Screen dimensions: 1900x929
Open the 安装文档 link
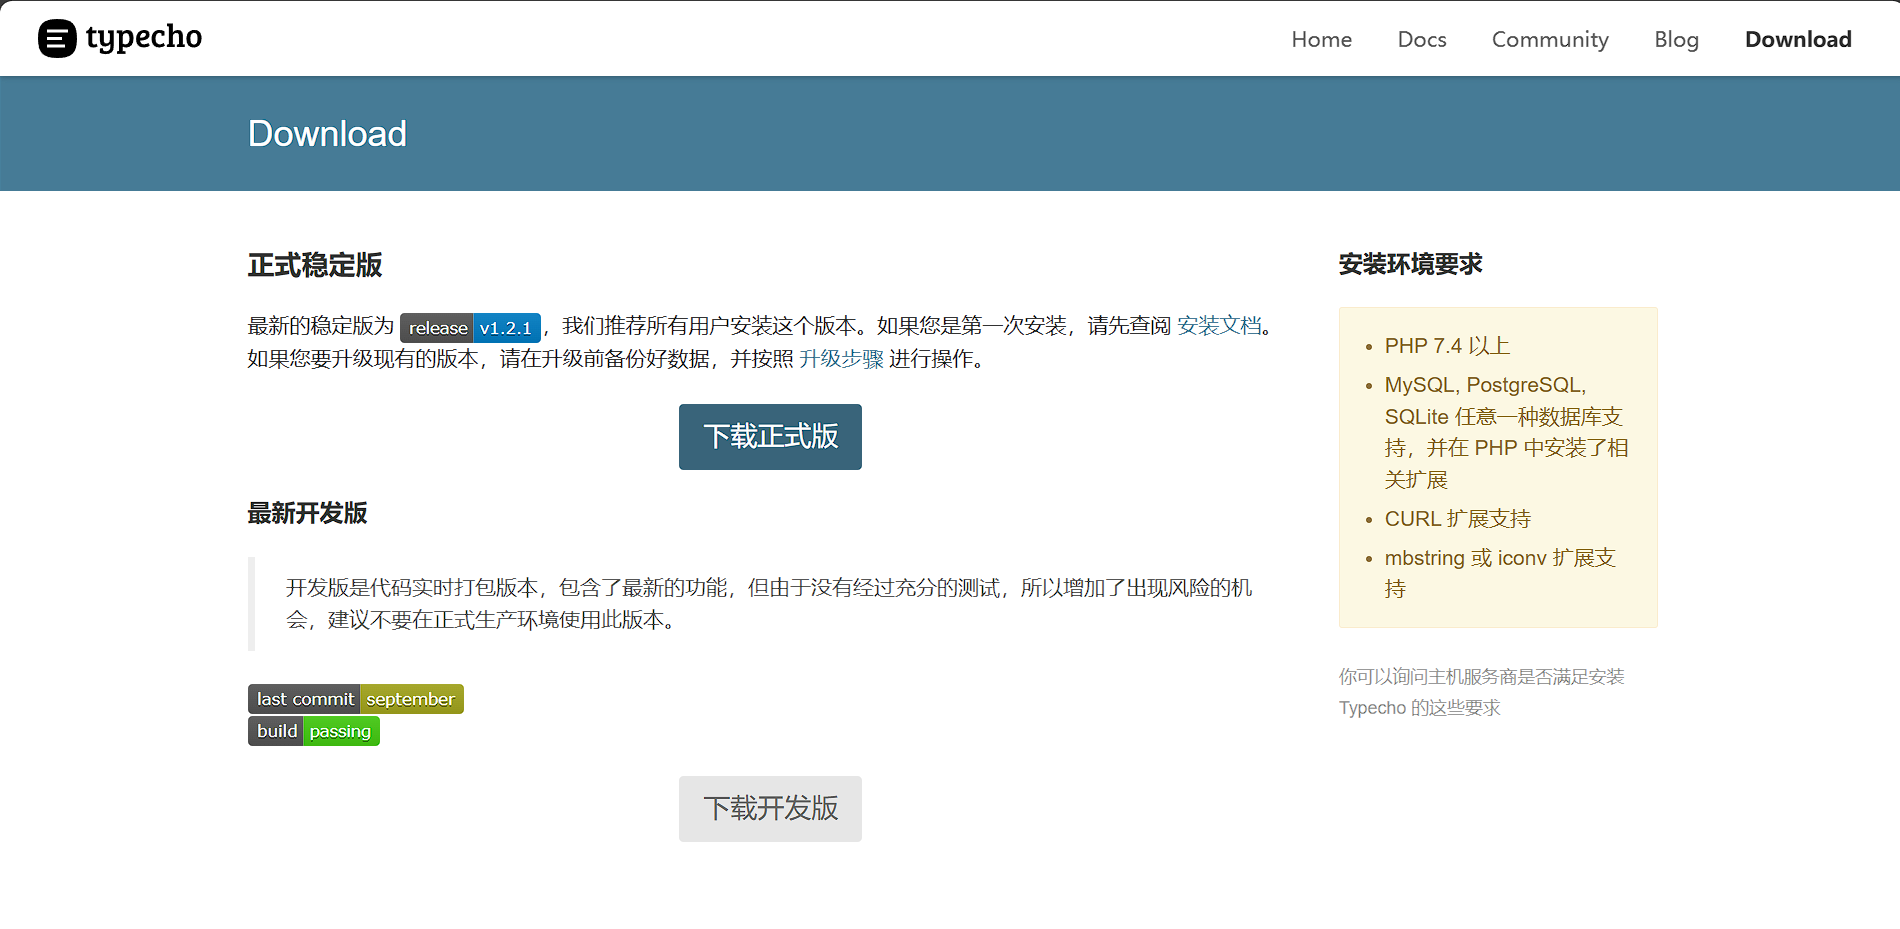point(1219,326)
